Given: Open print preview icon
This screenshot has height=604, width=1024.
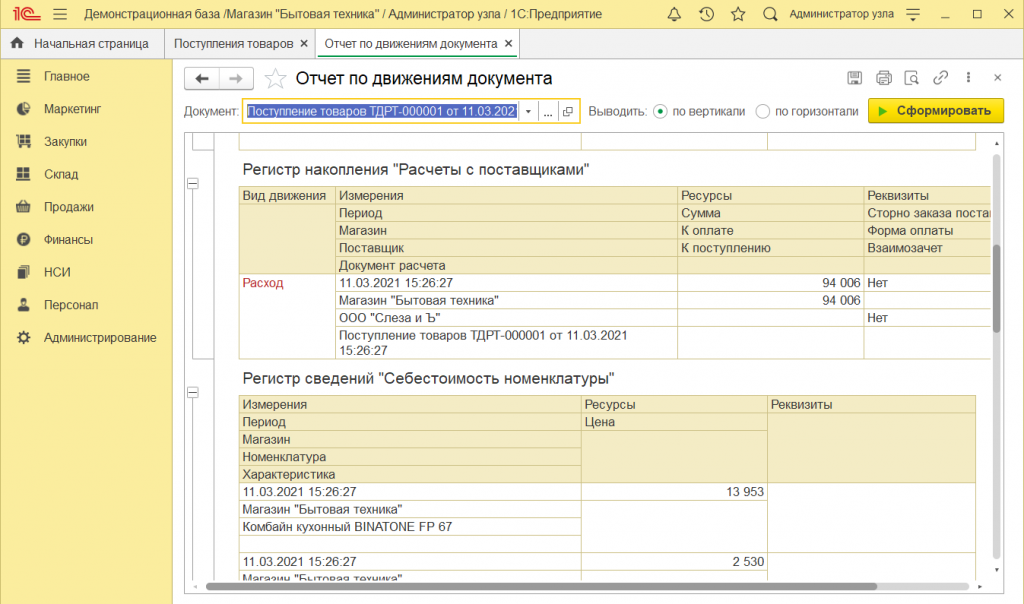Looking at the screenshot, I should coord(911,78).
